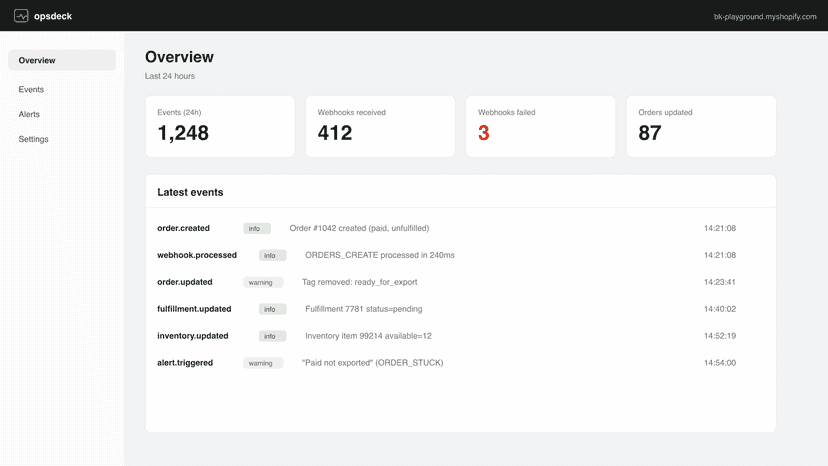Click timestamp 14:23:41
The height and width of the screenshot is (466, 828).
(719, 282)
